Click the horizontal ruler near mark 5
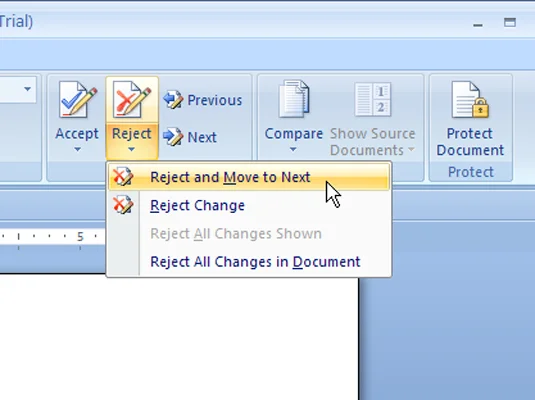This screenshot has height=400, width=535. pos(80,237)
